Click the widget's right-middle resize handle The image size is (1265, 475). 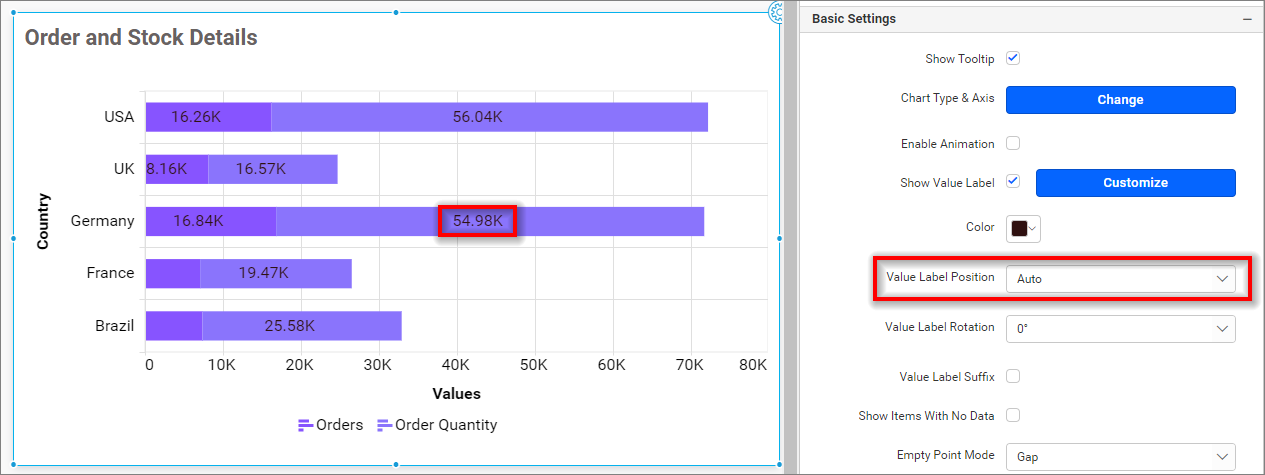[x=780, y=238]
